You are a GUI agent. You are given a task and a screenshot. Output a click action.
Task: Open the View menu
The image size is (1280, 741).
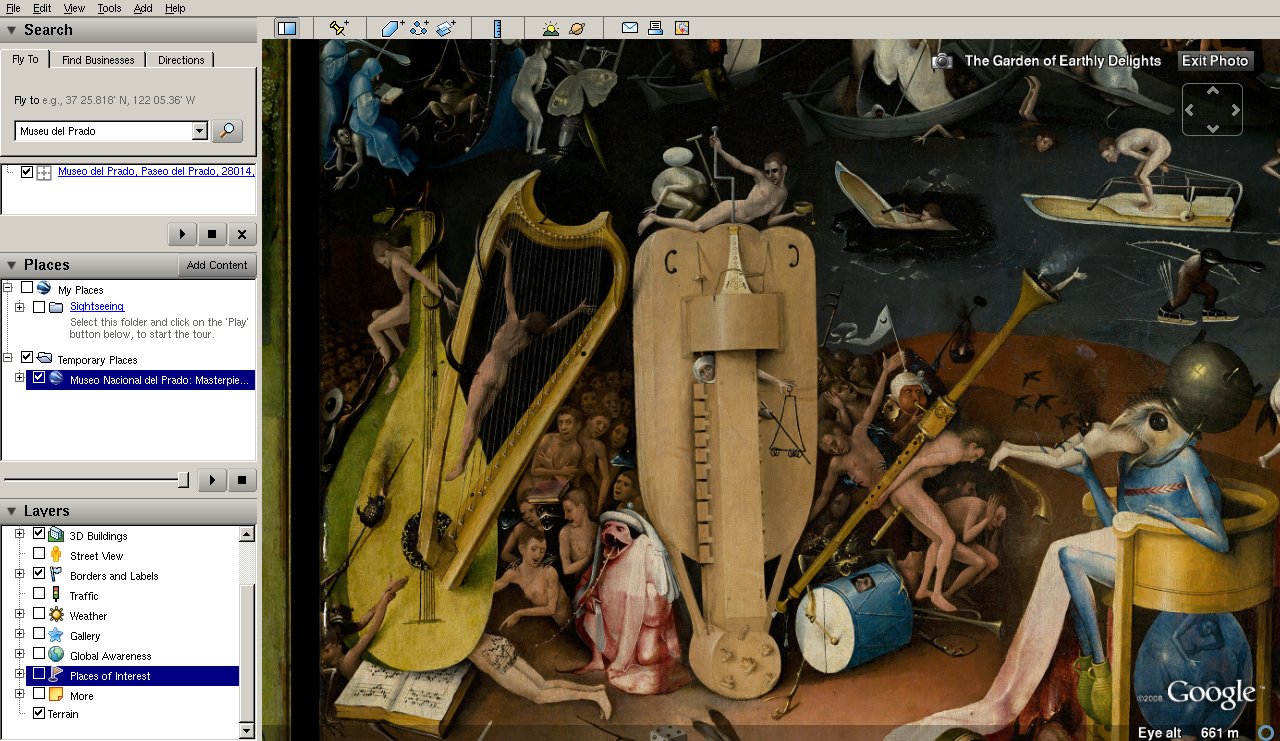(74, 8)
